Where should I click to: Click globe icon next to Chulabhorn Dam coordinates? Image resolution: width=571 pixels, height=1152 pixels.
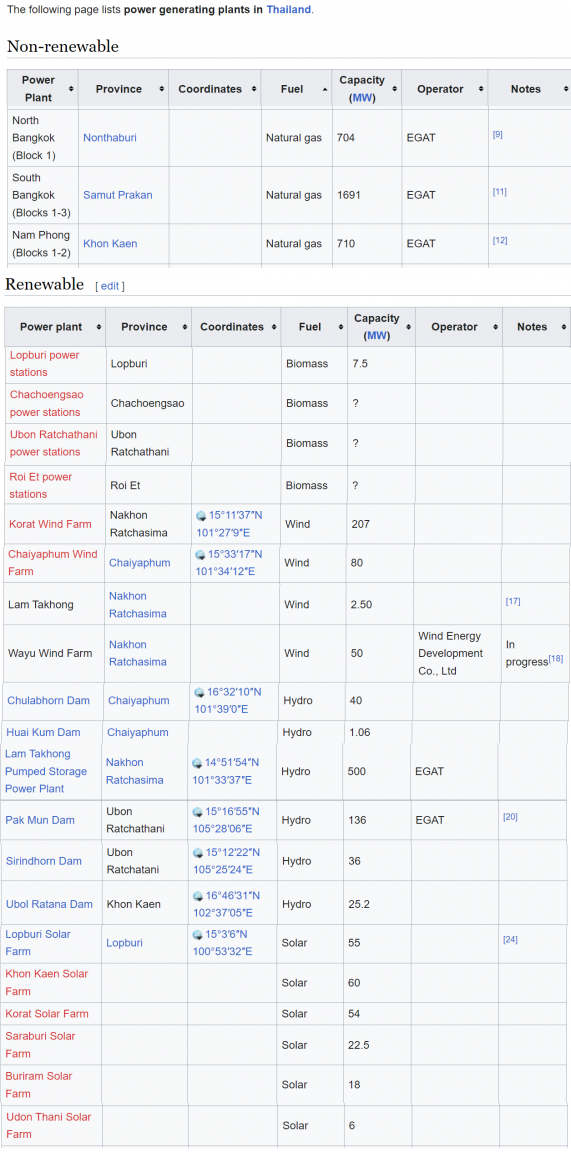coord(198,692)
